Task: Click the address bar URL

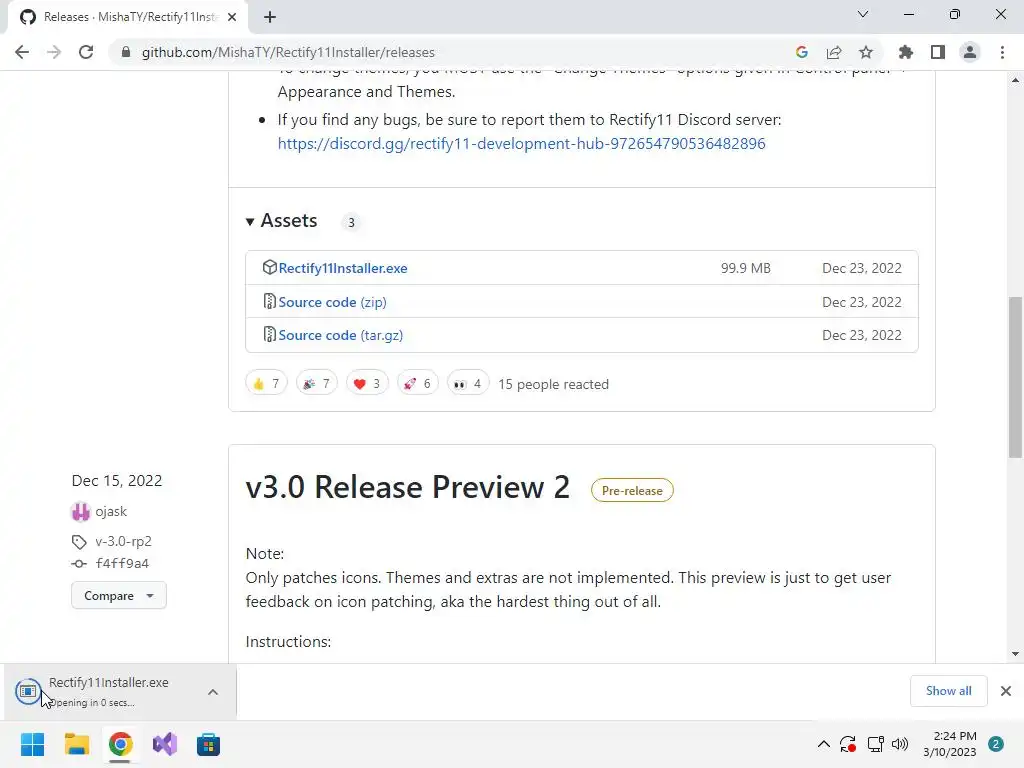Action: click(x=288, y=52)
